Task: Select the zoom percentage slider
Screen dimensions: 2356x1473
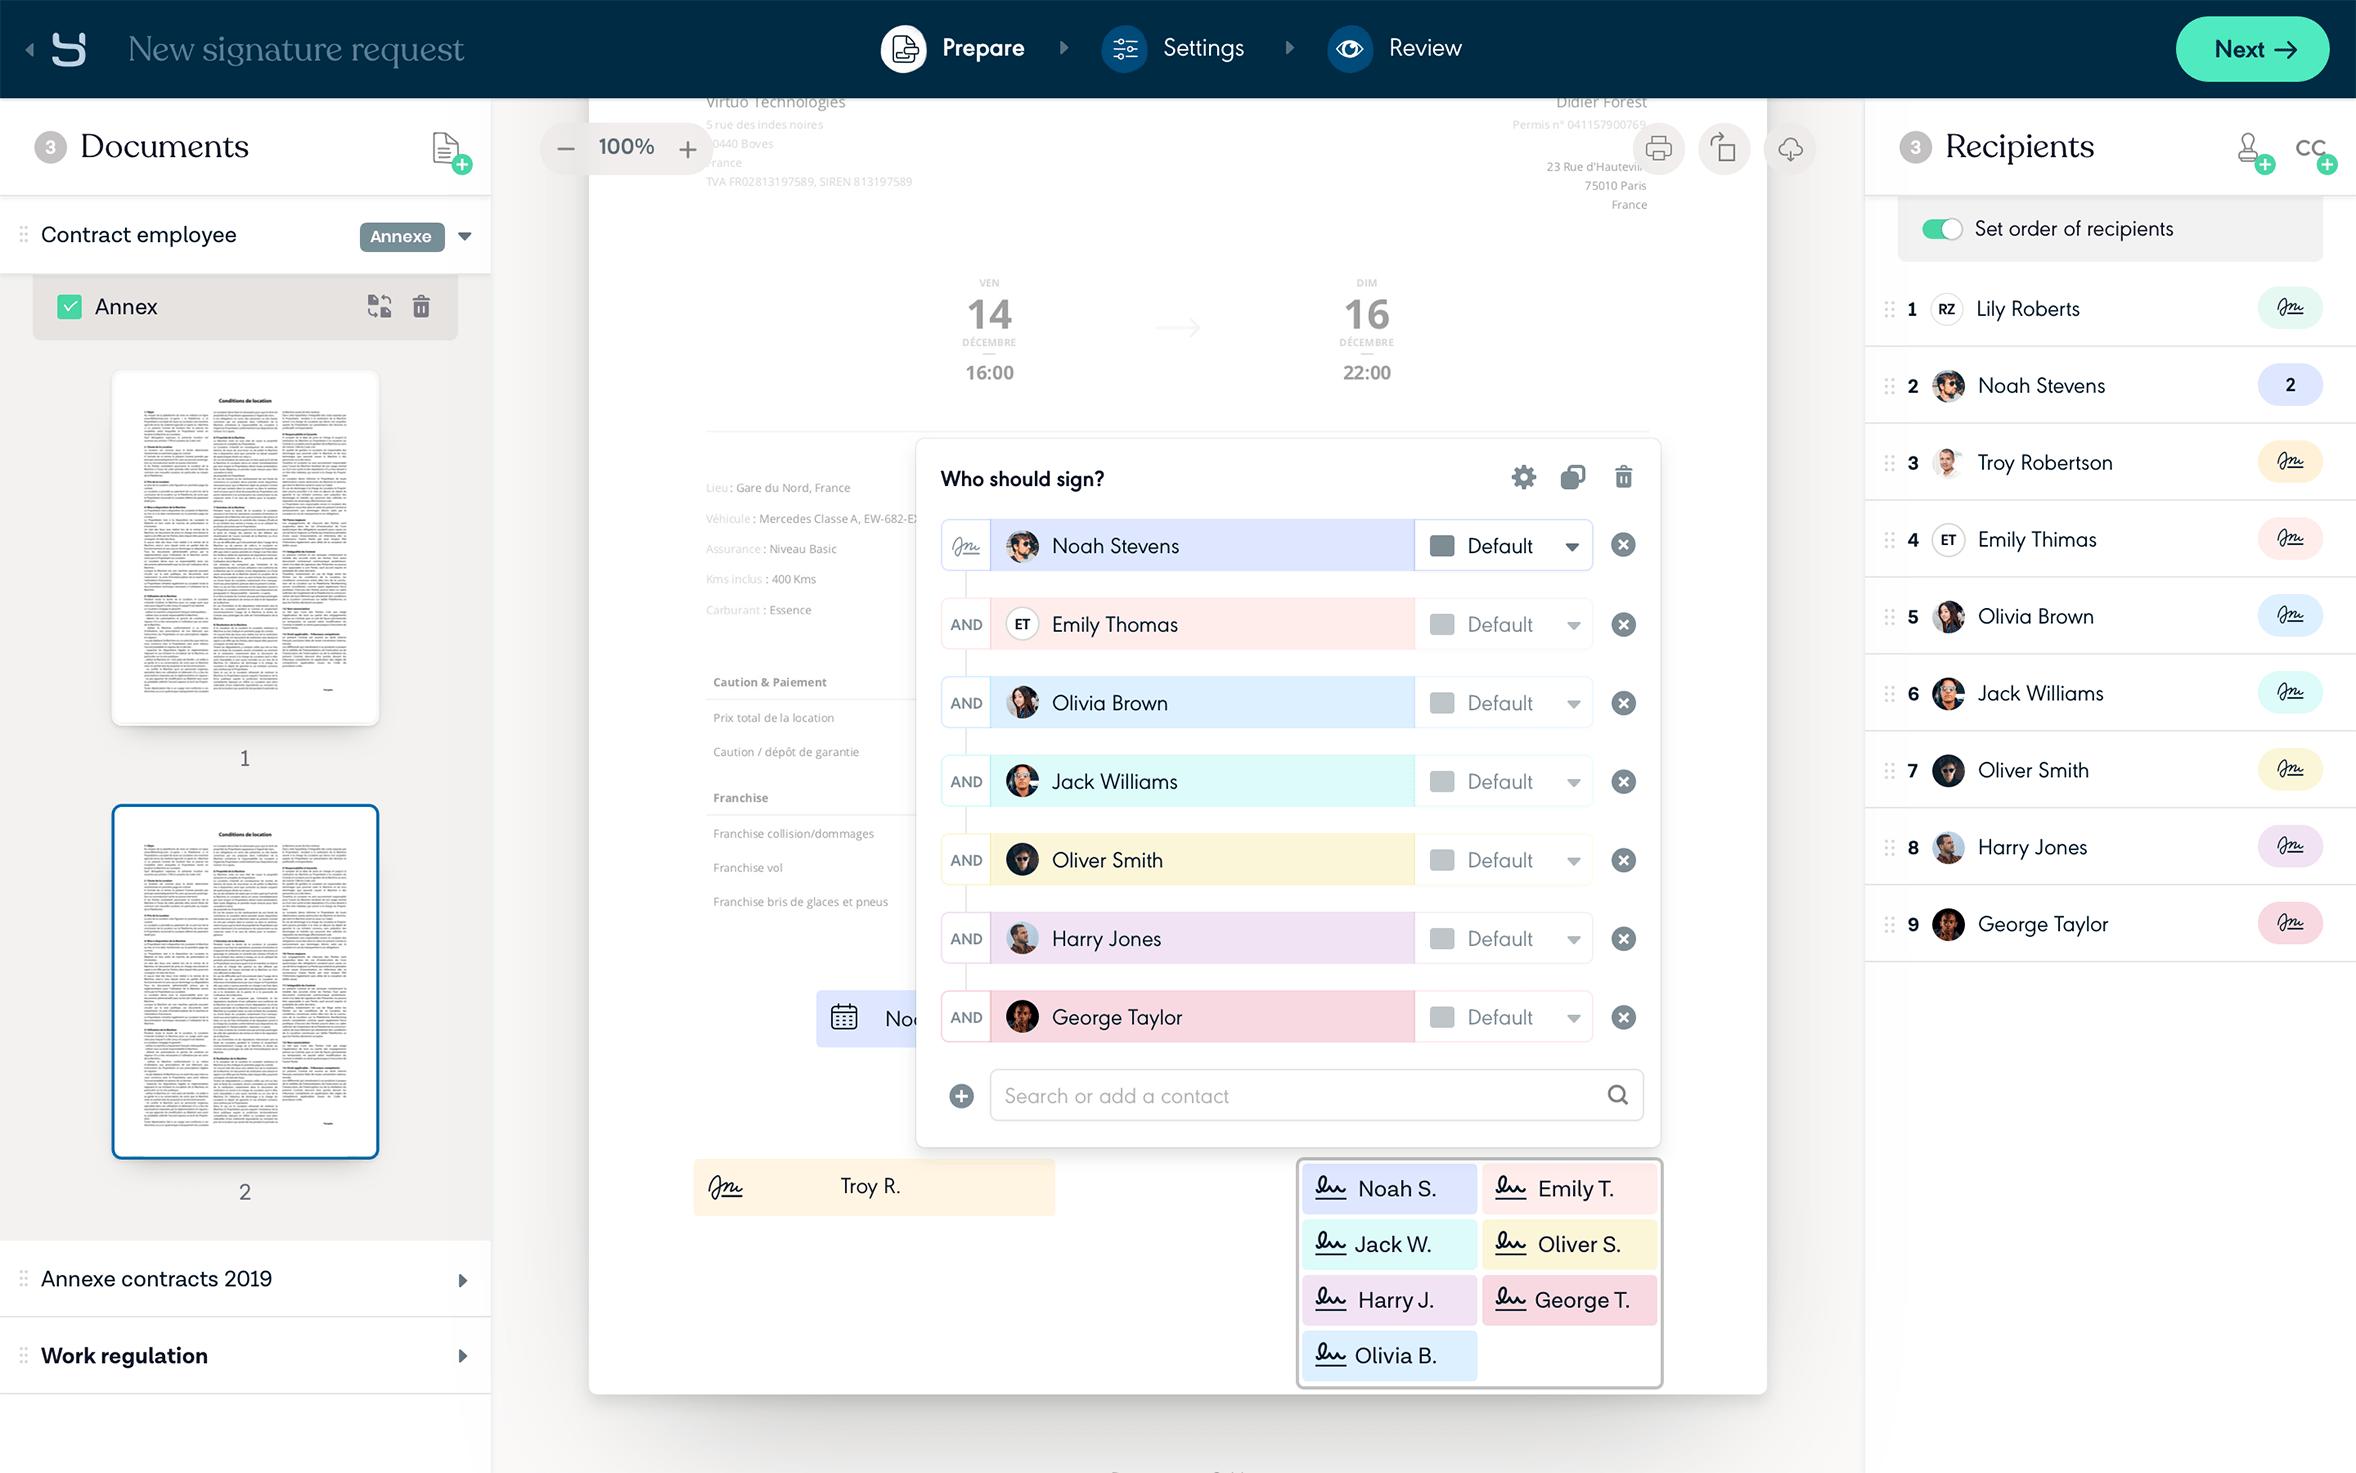Action: tap(628, 148)
